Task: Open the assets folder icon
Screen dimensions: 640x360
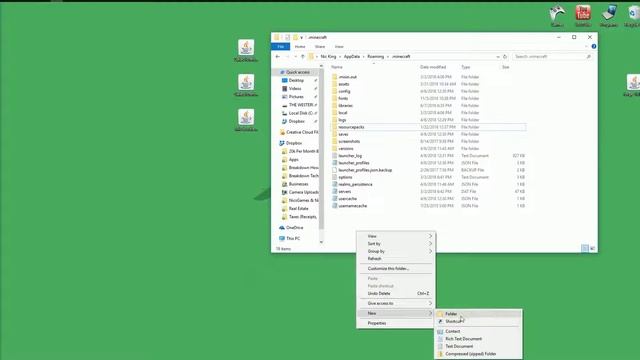Action: click(x=335, y=84)
